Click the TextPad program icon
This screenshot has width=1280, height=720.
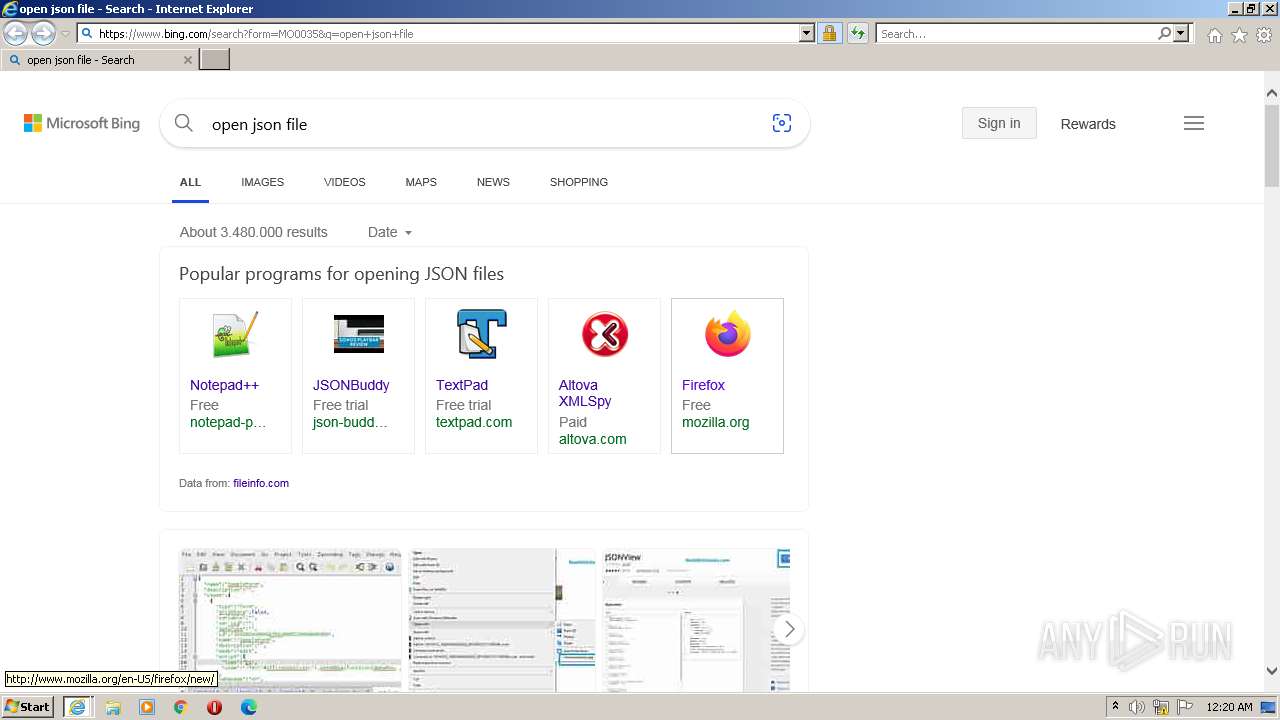(x=482, y=334)
